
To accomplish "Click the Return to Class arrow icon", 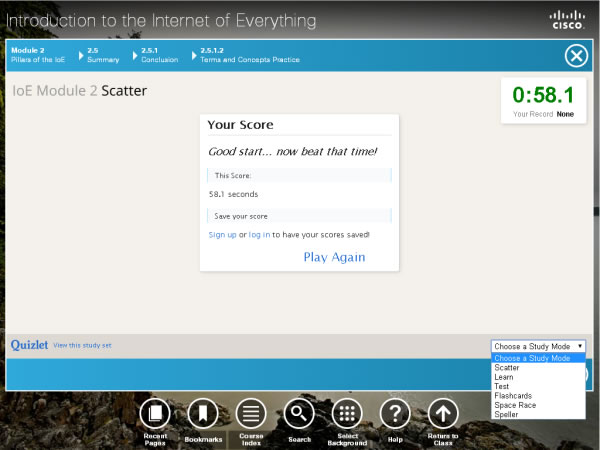I will [443, 412].
